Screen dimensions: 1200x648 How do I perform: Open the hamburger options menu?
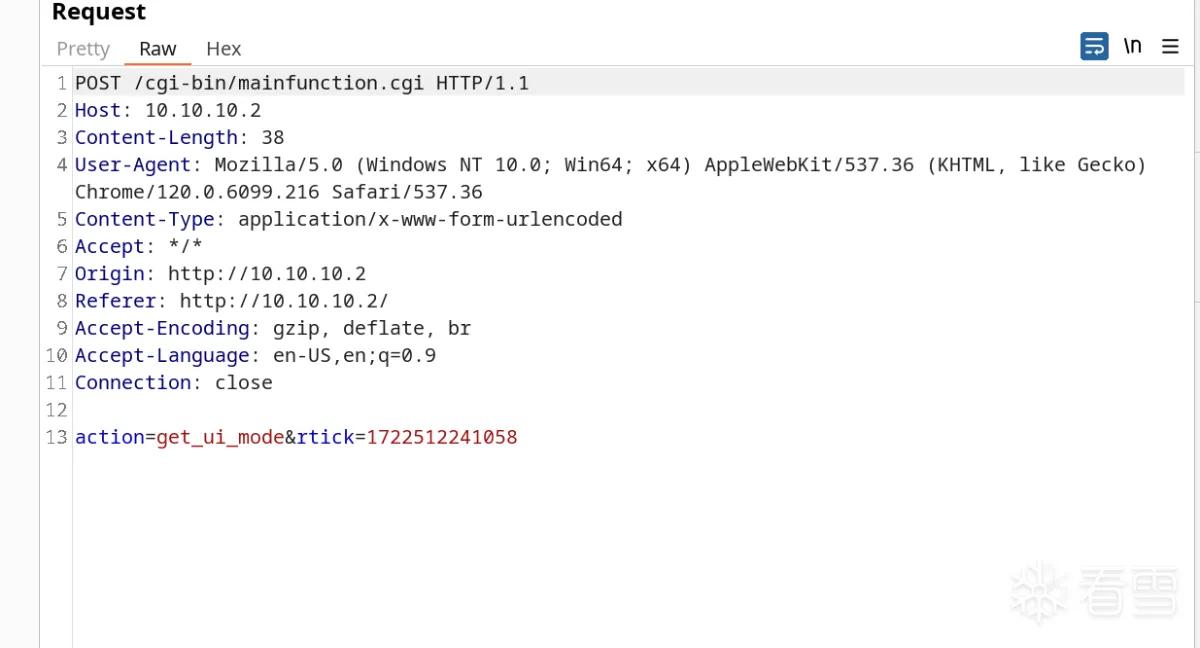click(1170, 46)
